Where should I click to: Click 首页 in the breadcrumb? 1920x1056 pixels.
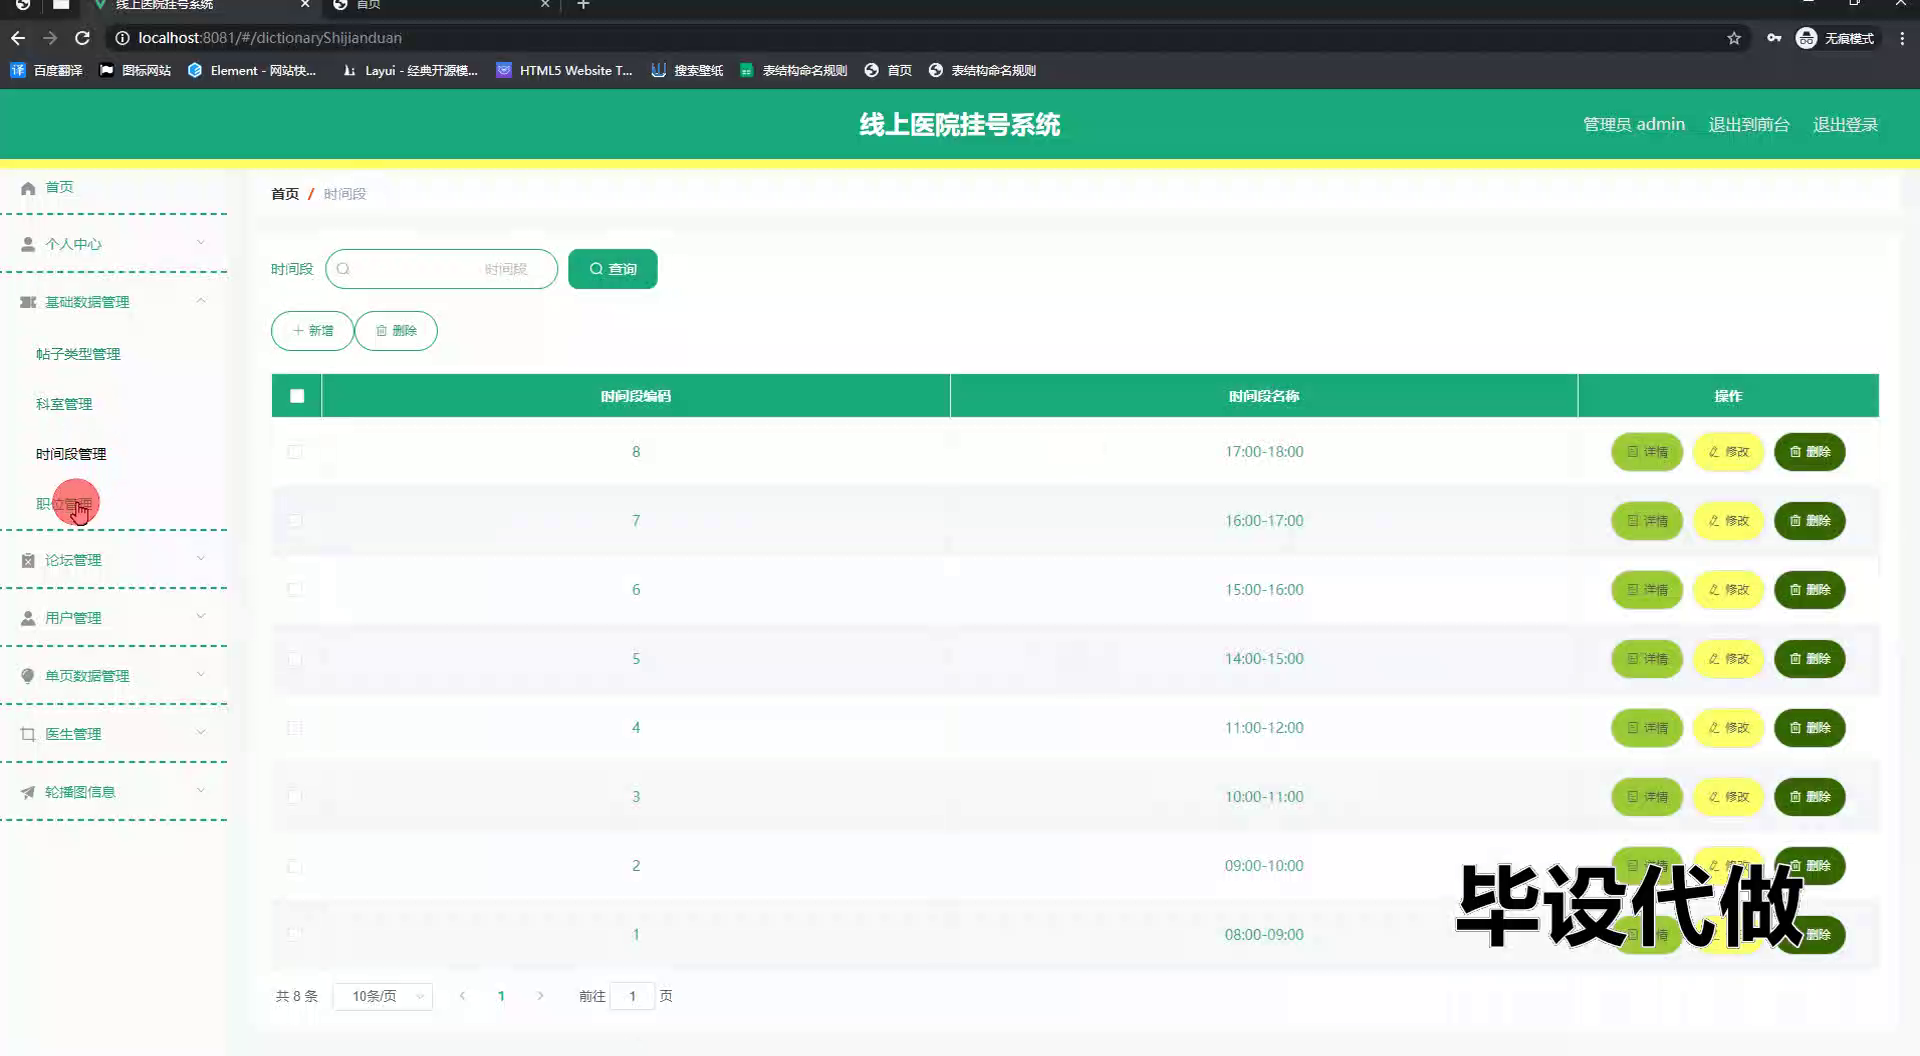(285, 194)
